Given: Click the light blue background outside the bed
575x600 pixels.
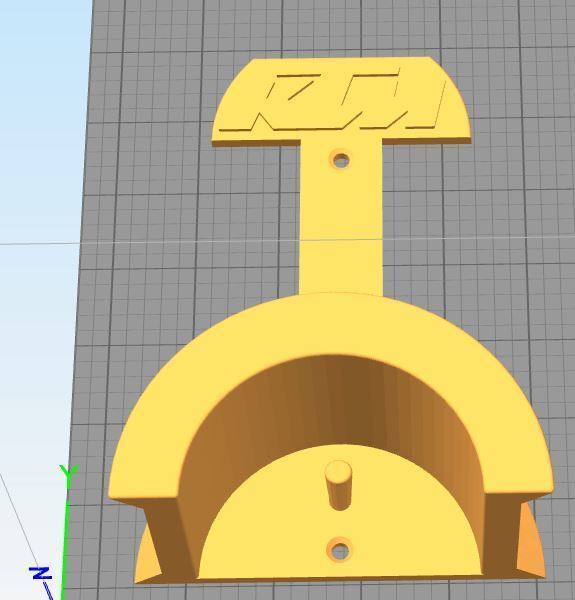Looking at the screenshot, I should 38,115.
